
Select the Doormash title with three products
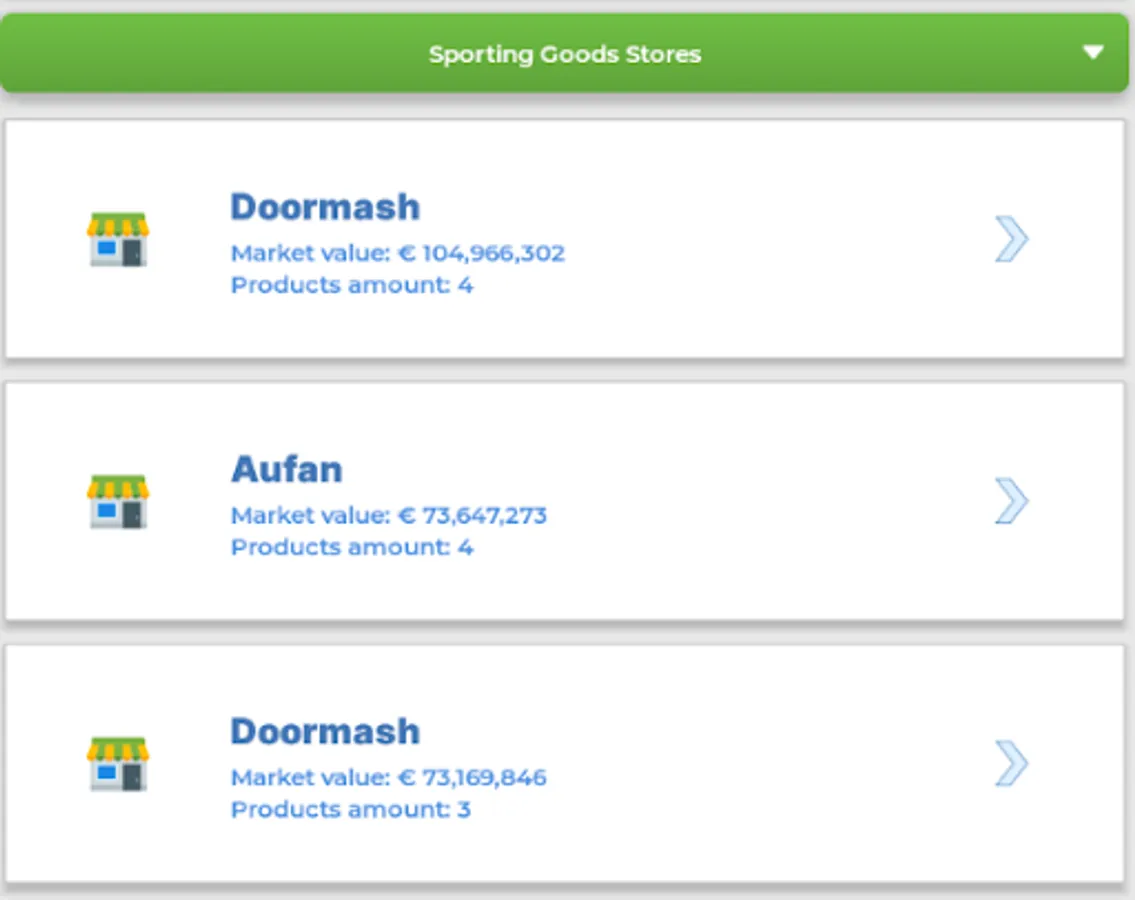point(325,731)
